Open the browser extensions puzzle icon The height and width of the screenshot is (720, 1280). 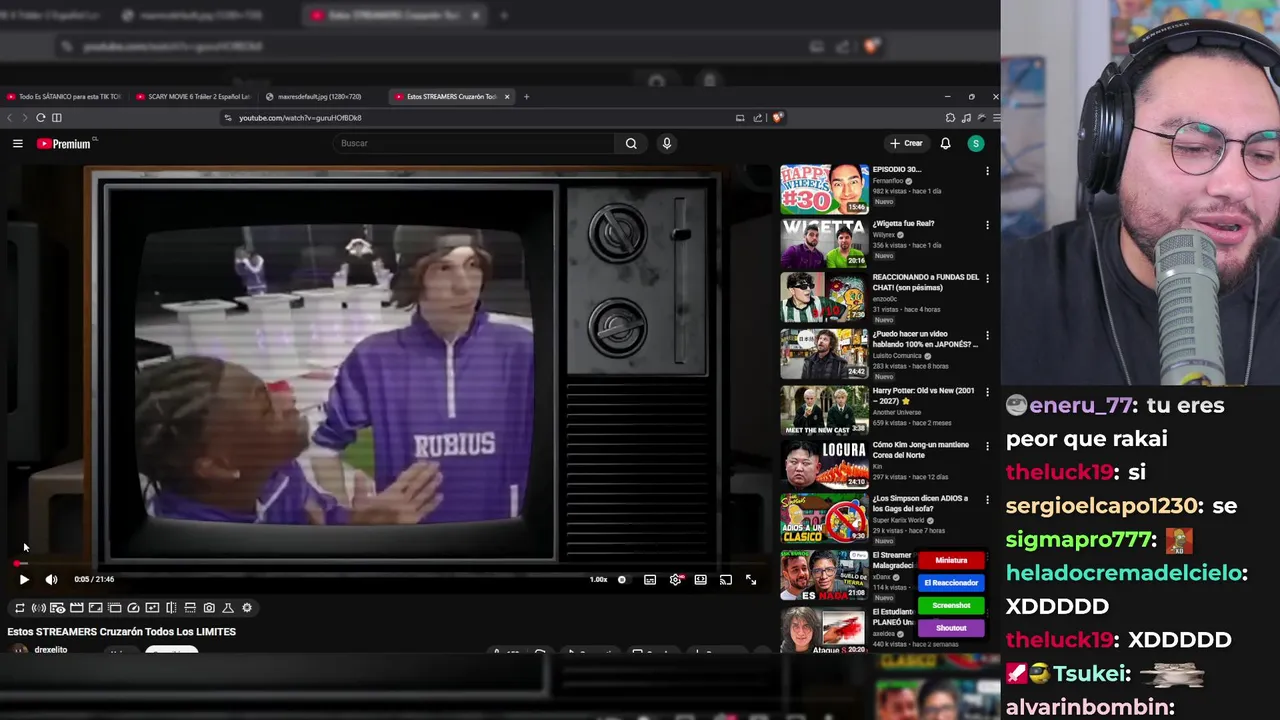[x=950, y=117]
